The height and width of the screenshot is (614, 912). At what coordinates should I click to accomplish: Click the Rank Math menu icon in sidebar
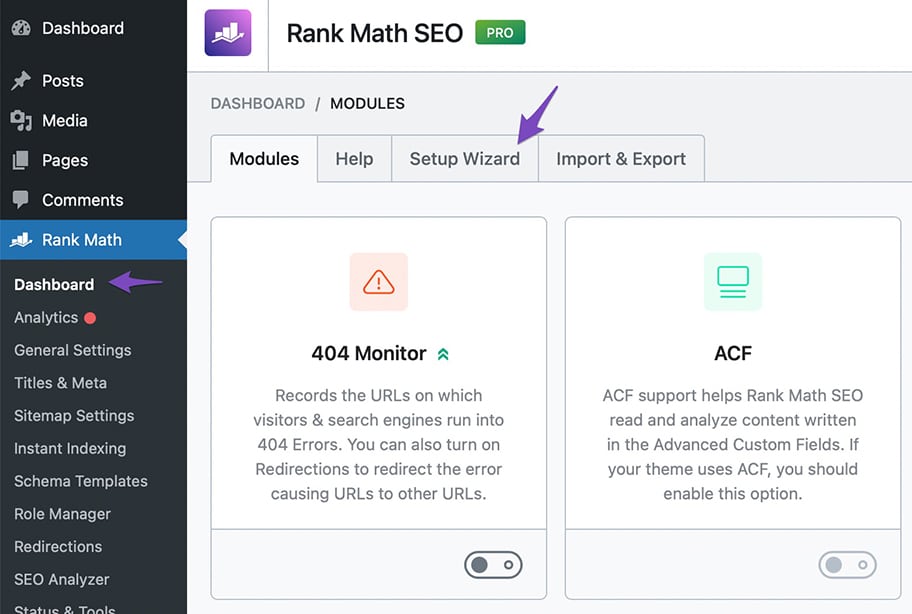click(21, 240)
